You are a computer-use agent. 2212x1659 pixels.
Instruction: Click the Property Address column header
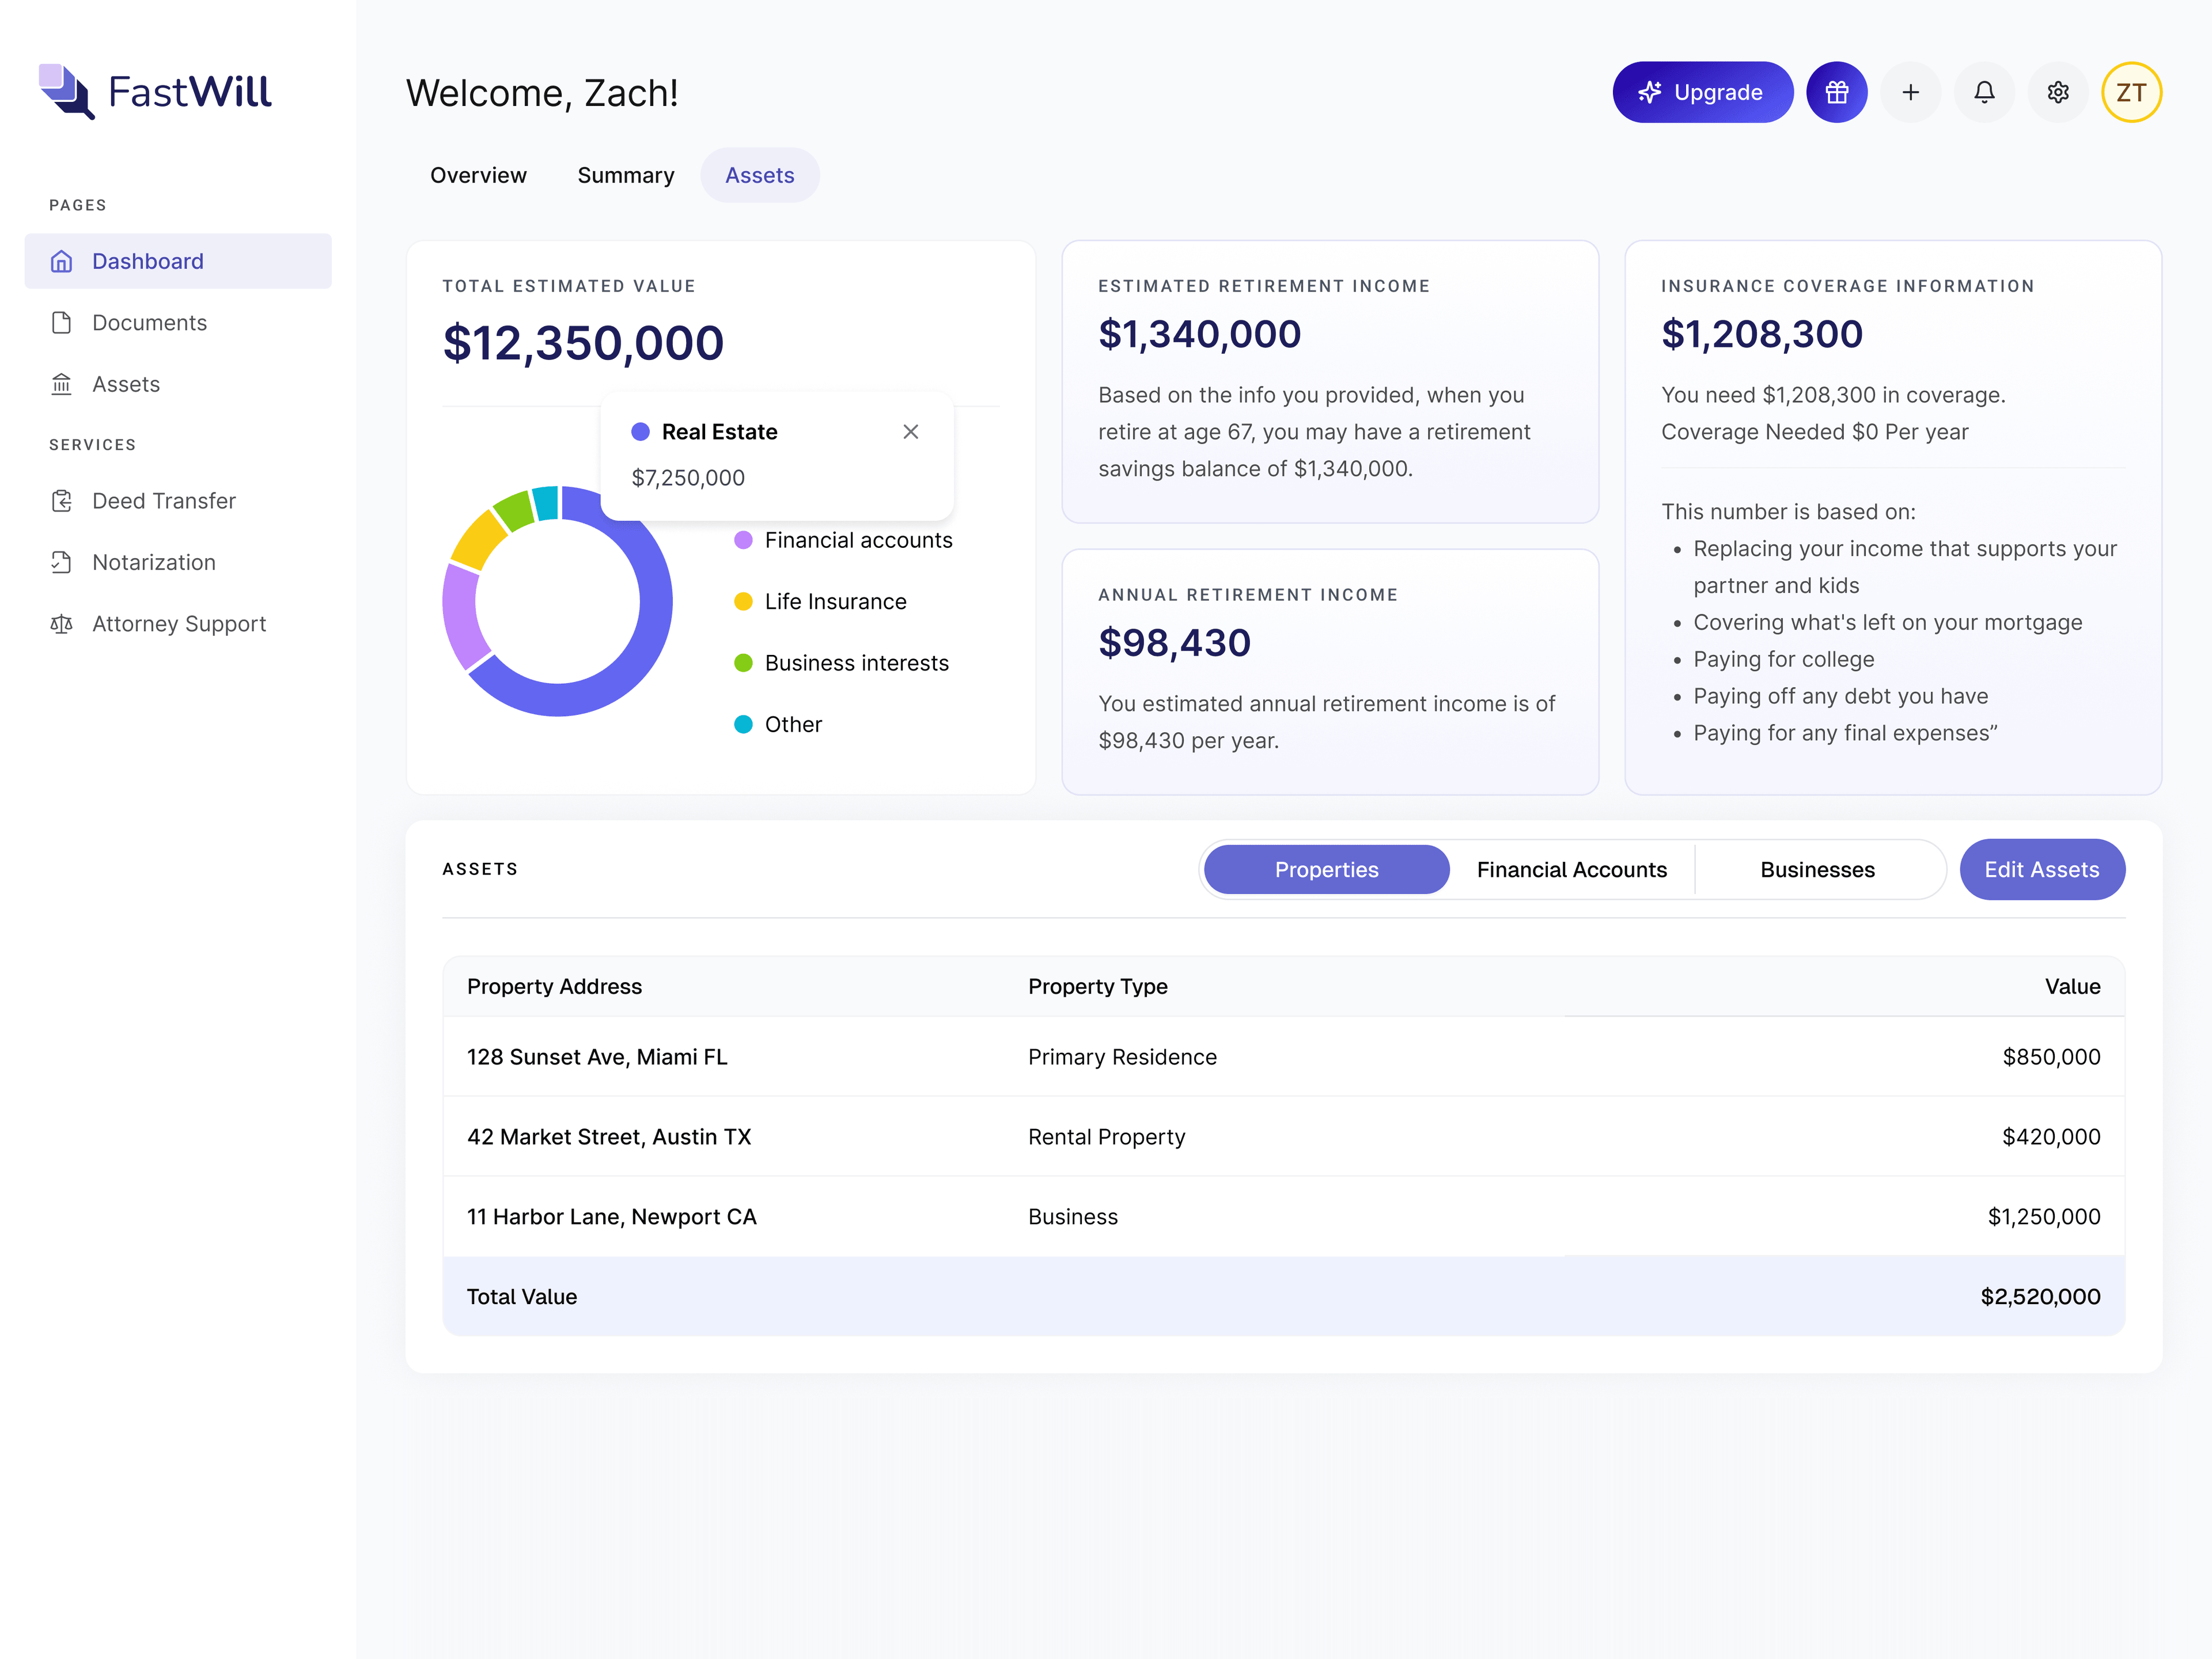tap(554, 986)
